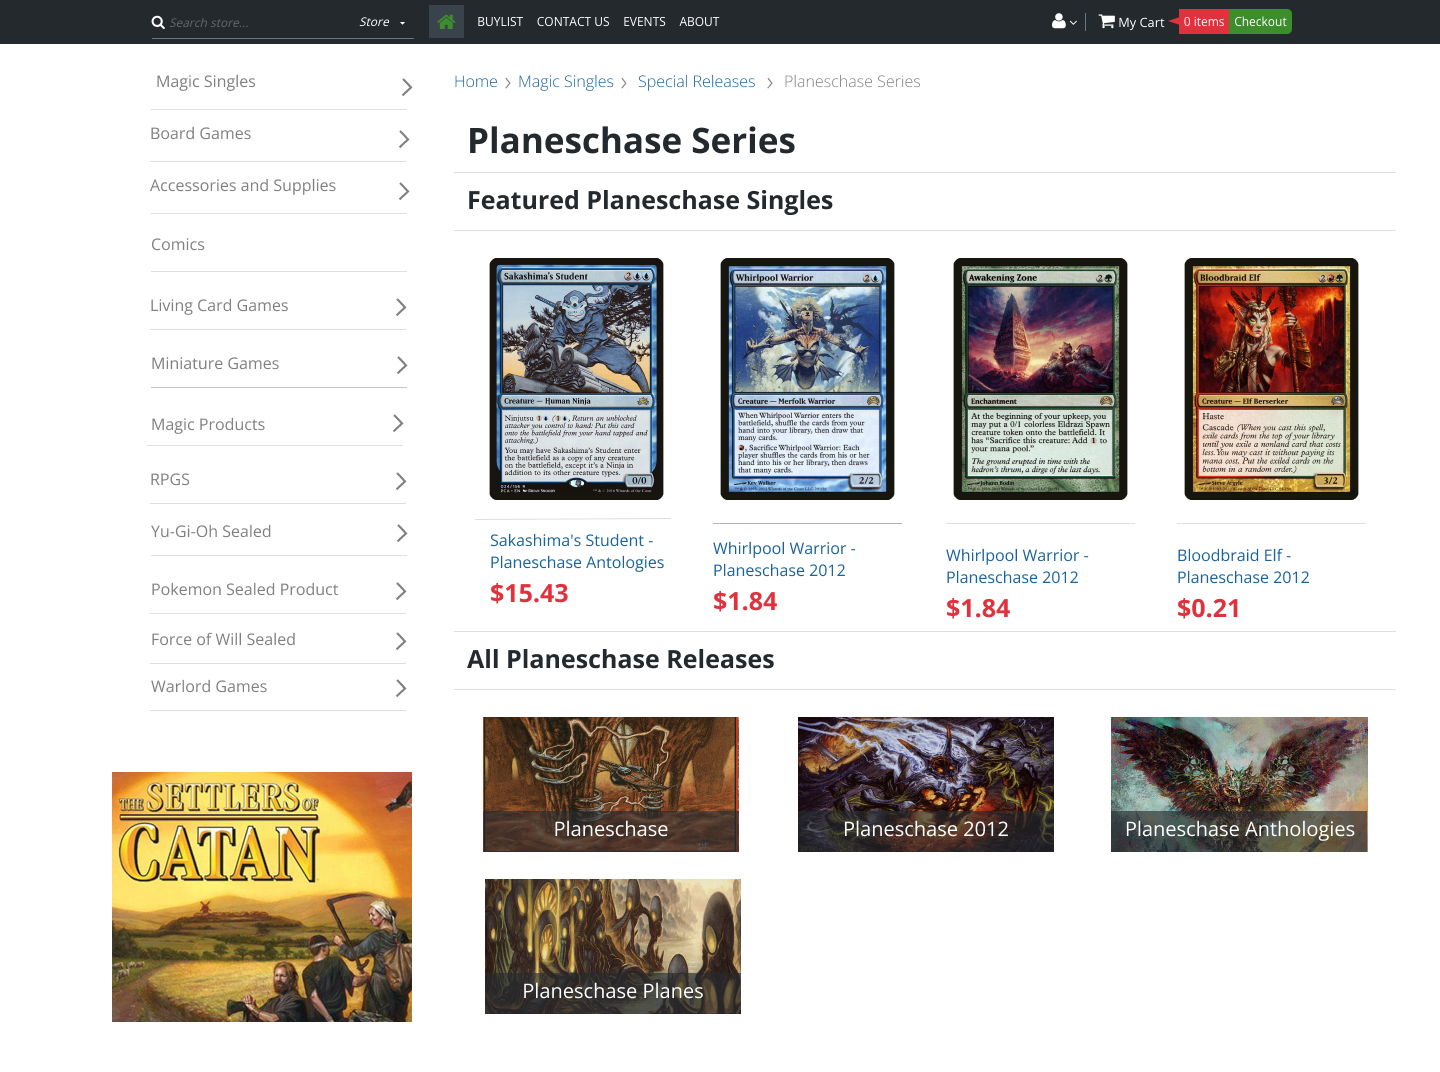
Task: Open the CONTACT US menu item
Action: point(573,22)
